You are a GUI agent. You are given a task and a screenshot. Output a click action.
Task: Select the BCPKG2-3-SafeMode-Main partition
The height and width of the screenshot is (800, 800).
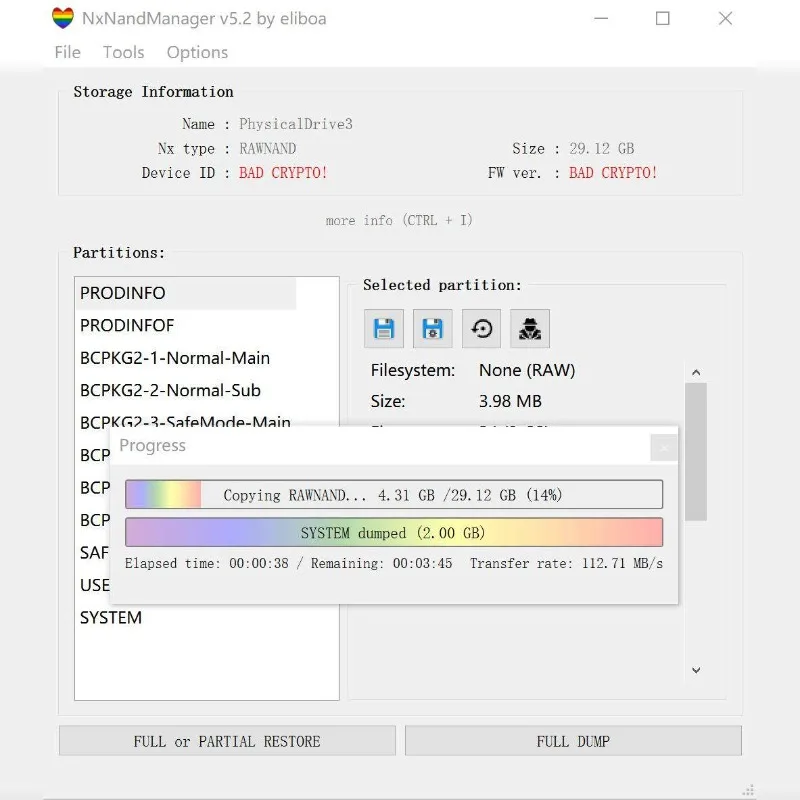tap(185, 421)
